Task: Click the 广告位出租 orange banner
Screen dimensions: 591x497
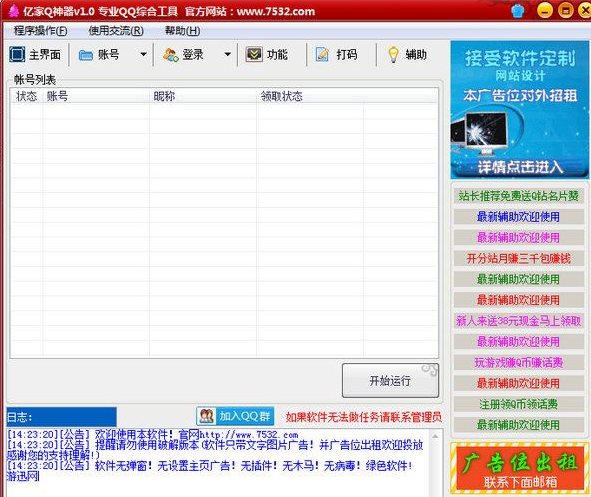Action: [x=519, y=468]
